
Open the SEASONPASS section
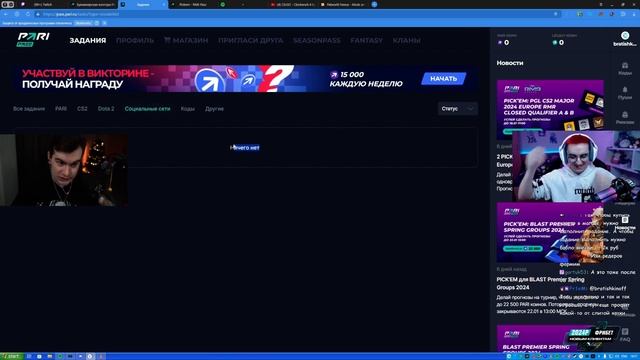click(x=317, y=40)
